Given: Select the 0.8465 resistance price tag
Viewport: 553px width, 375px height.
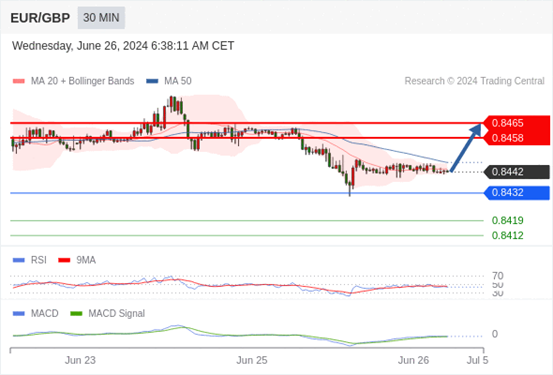Looking at the screenshot, I should 516,123.
